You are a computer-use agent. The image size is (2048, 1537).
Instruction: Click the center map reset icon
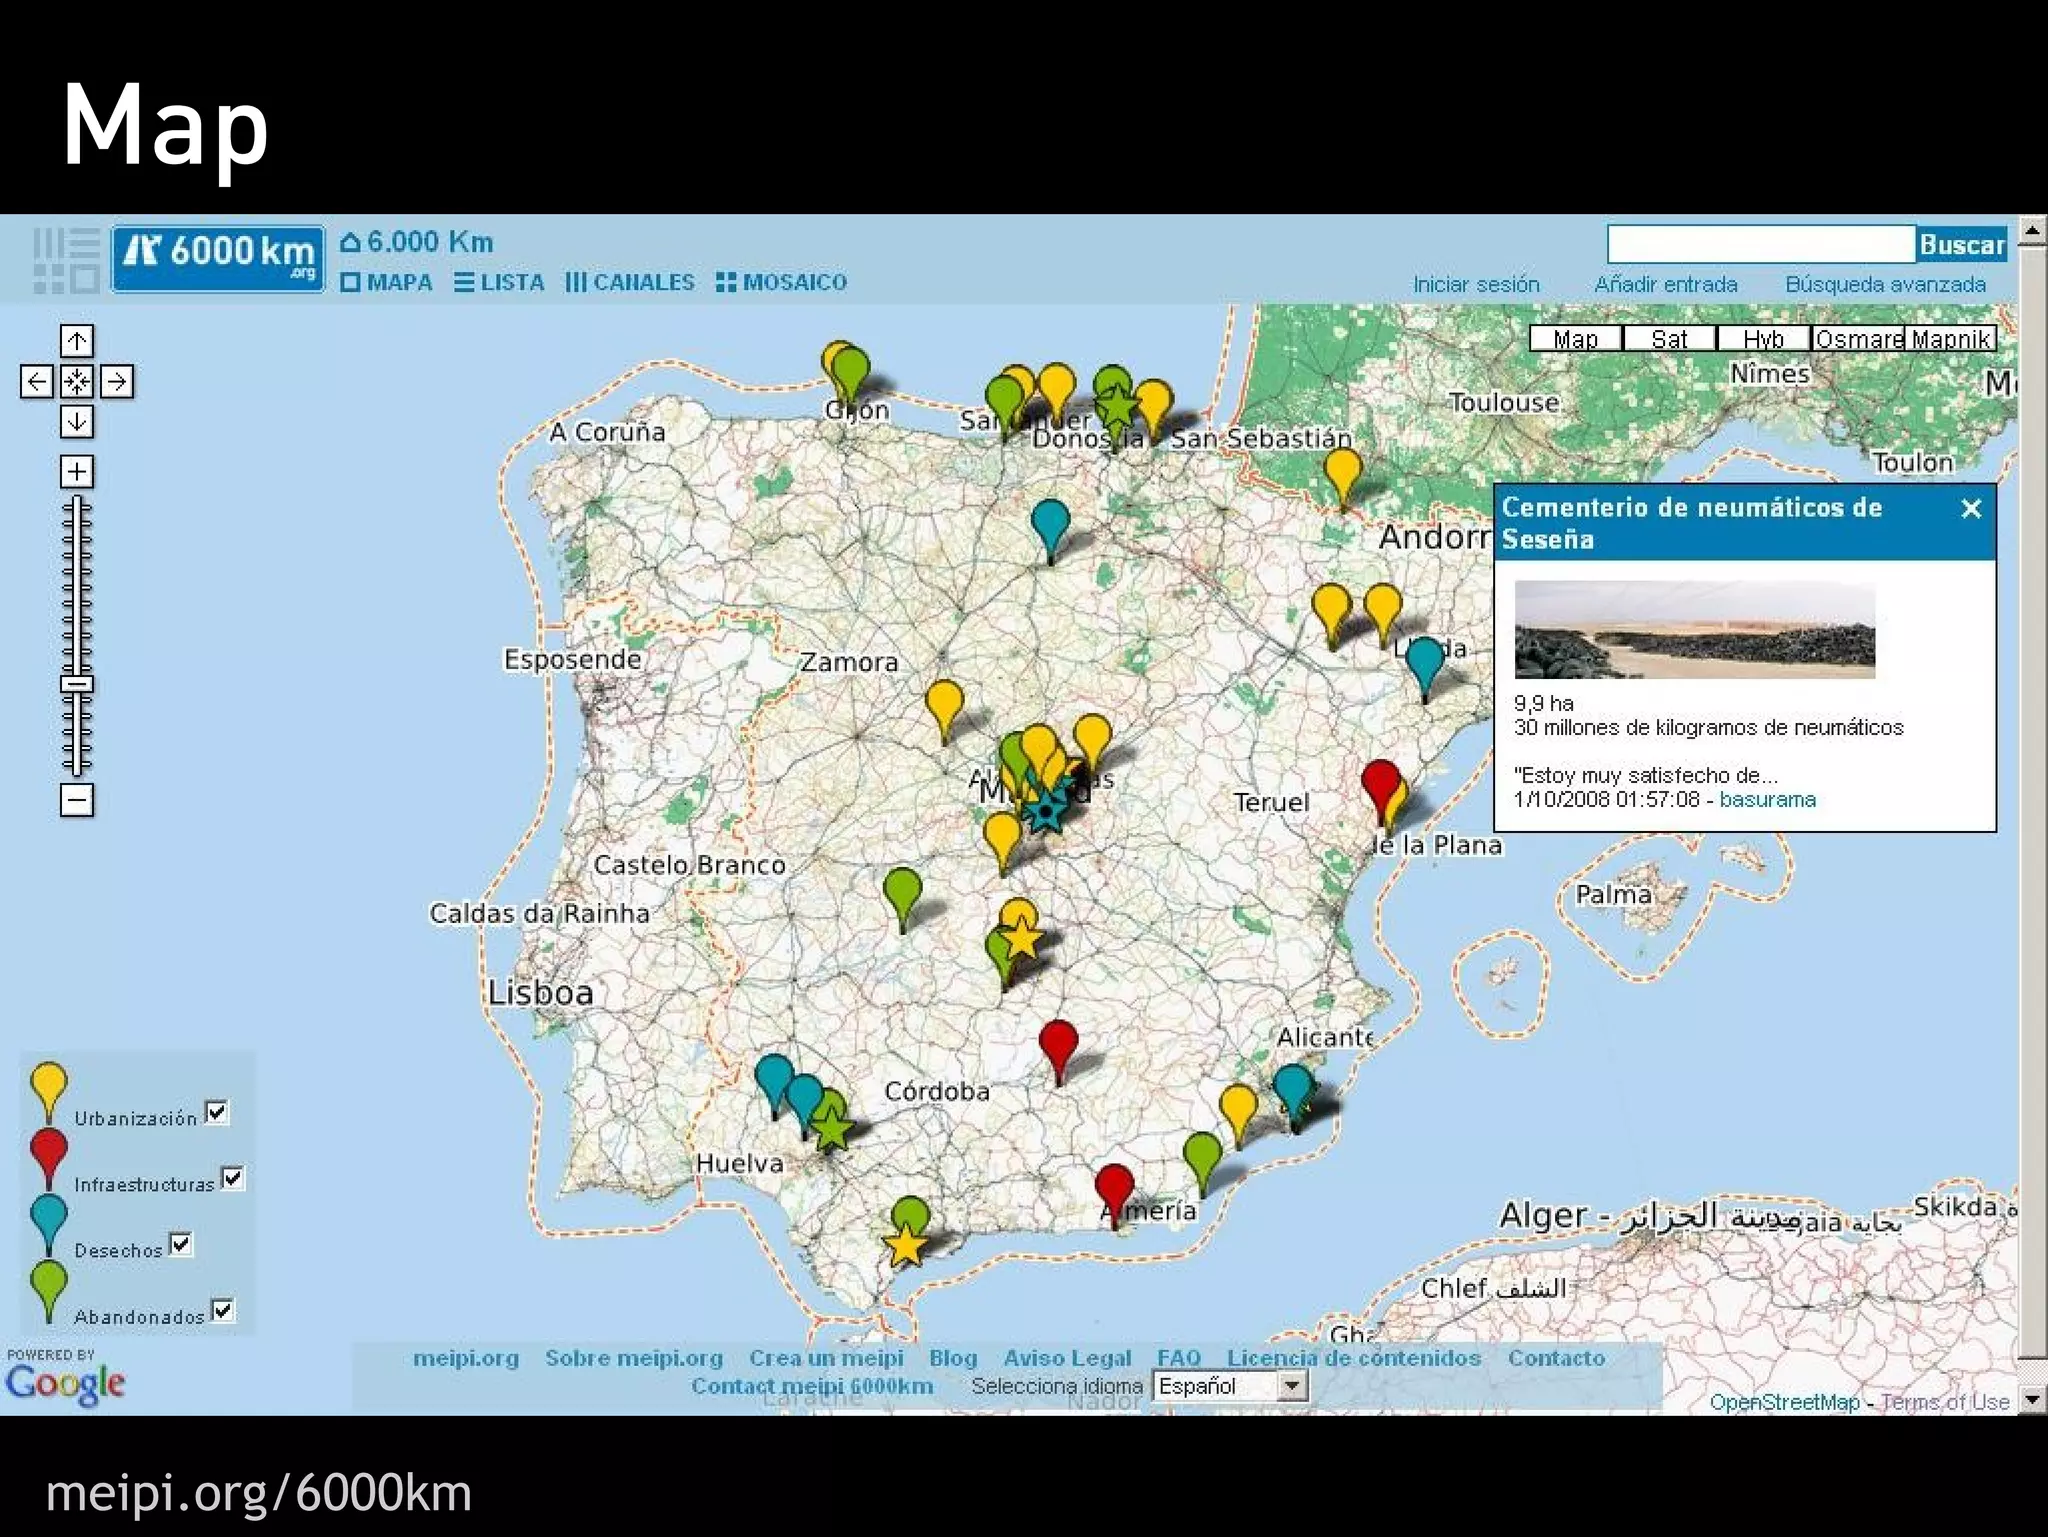coord(77,381)
